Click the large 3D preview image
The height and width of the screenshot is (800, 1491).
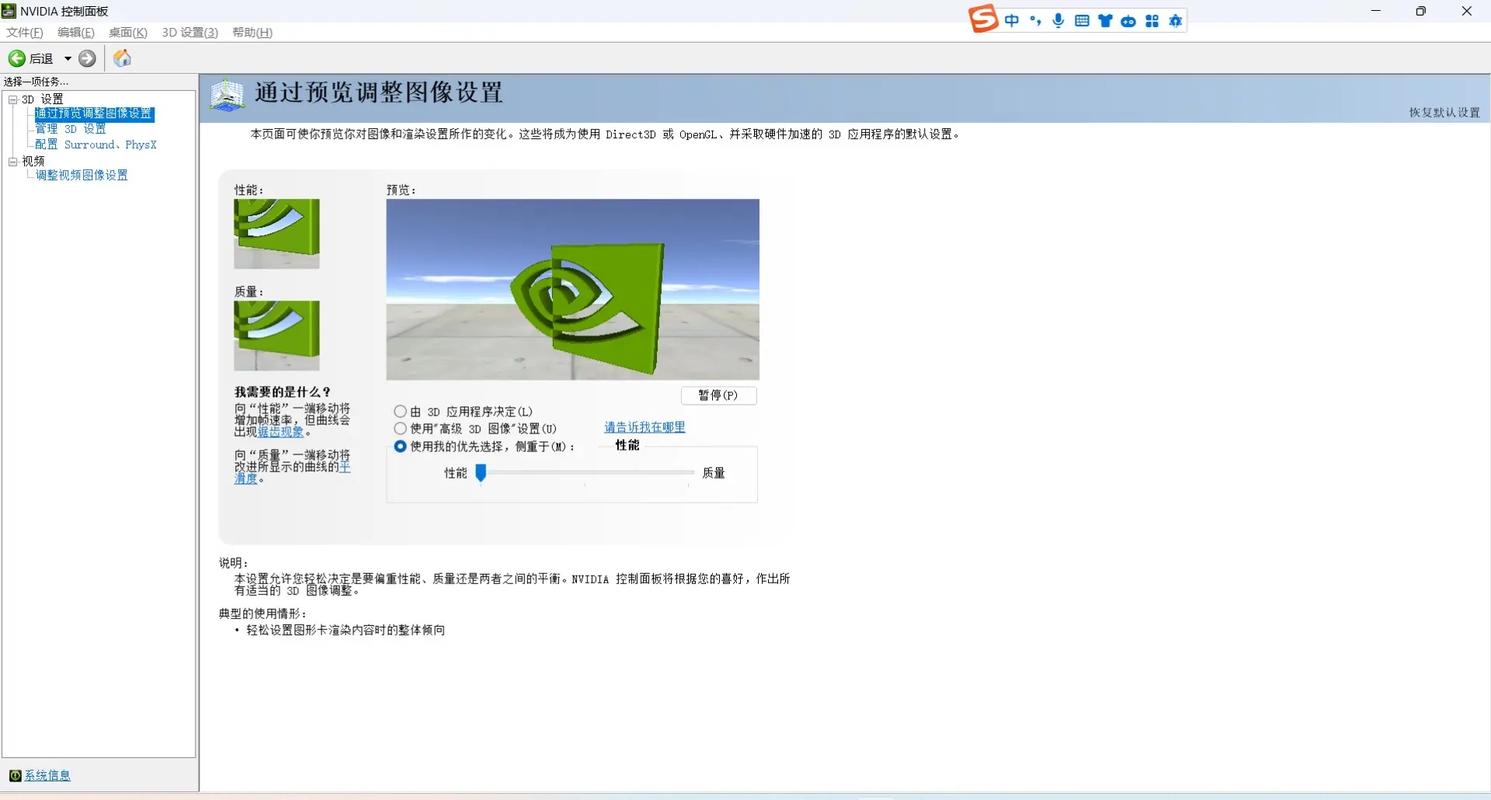pos(573,290)
